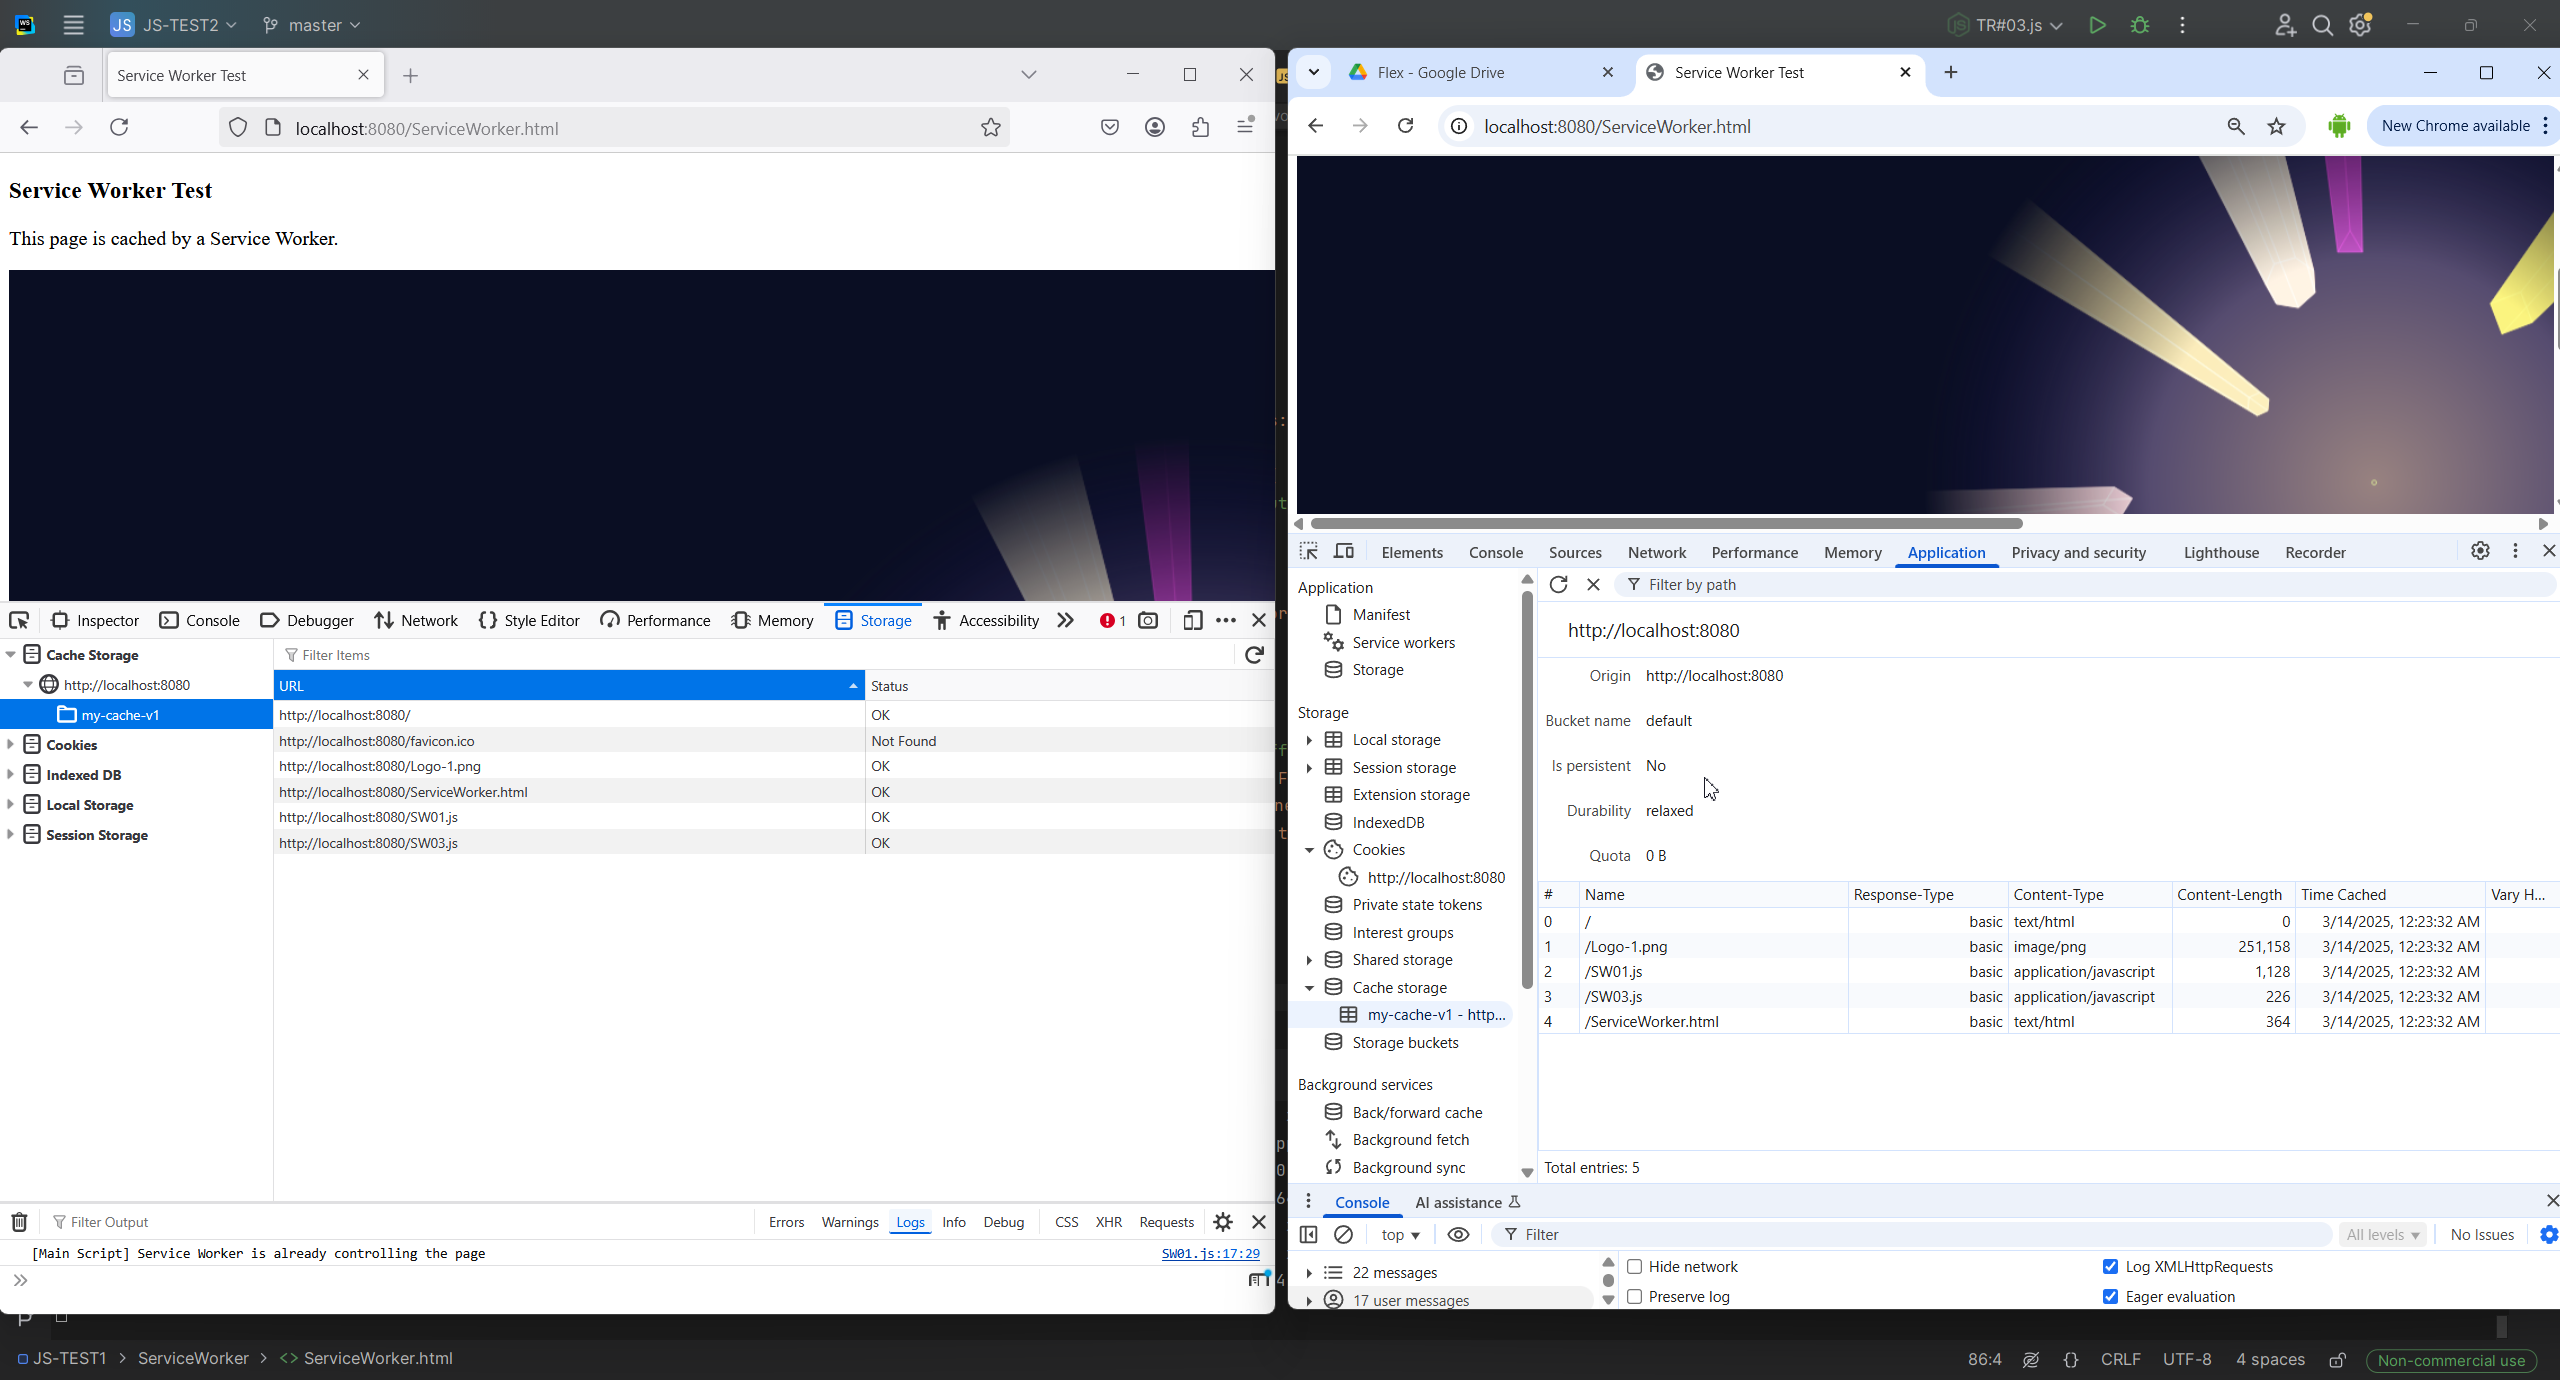
Task: Open the All levels dropdown
Action: (x=2383, y=1234)
